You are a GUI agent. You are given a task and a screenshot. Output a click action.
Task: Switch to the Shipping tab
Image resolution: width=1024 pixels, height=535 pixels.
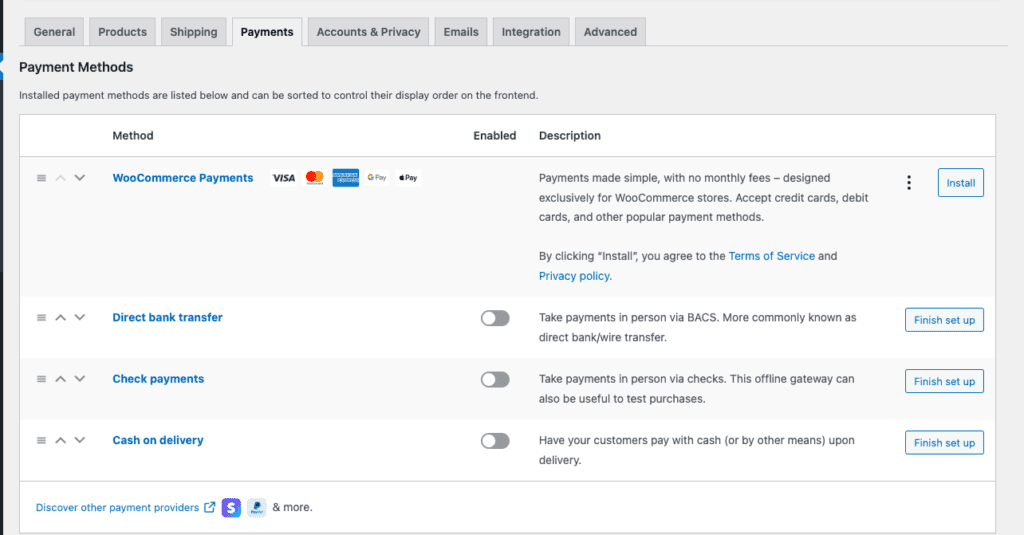coord(193,32)
